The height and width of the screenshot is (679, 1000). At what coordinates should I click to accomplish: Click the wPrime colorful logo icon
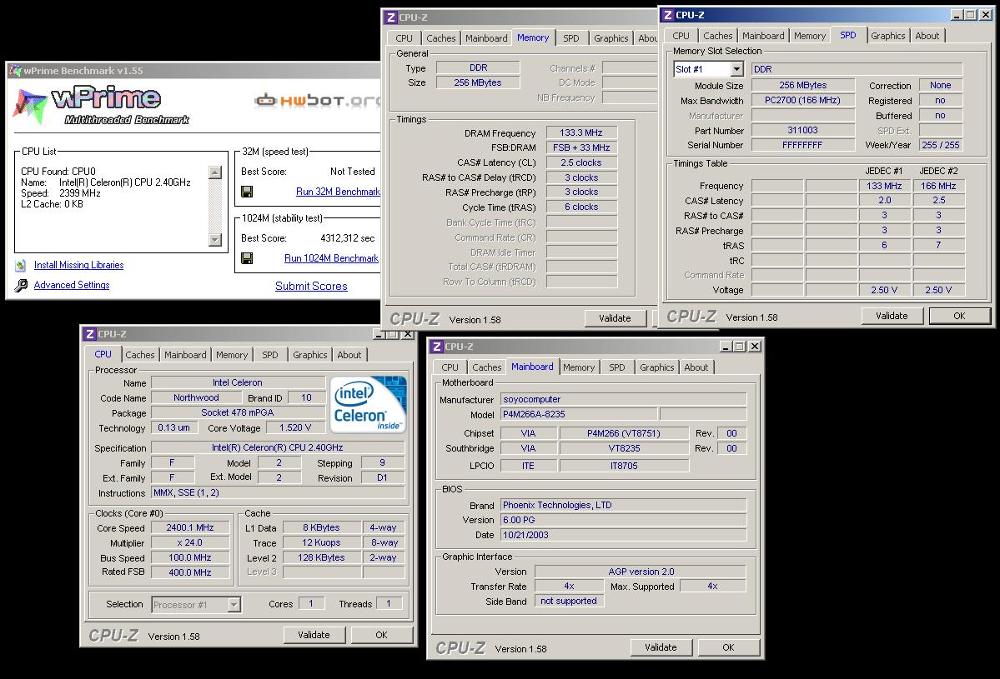pos(29,106)
